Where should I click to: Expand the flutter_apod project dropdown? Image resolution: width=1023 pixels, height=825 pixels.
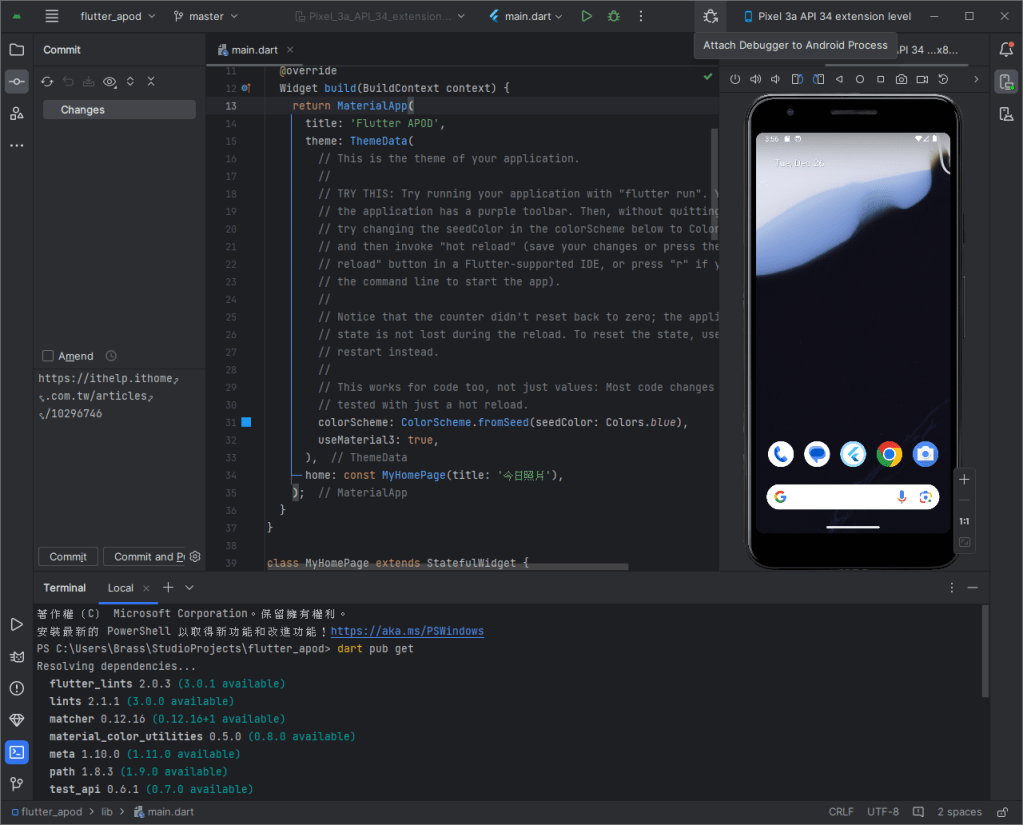[117, 16]
